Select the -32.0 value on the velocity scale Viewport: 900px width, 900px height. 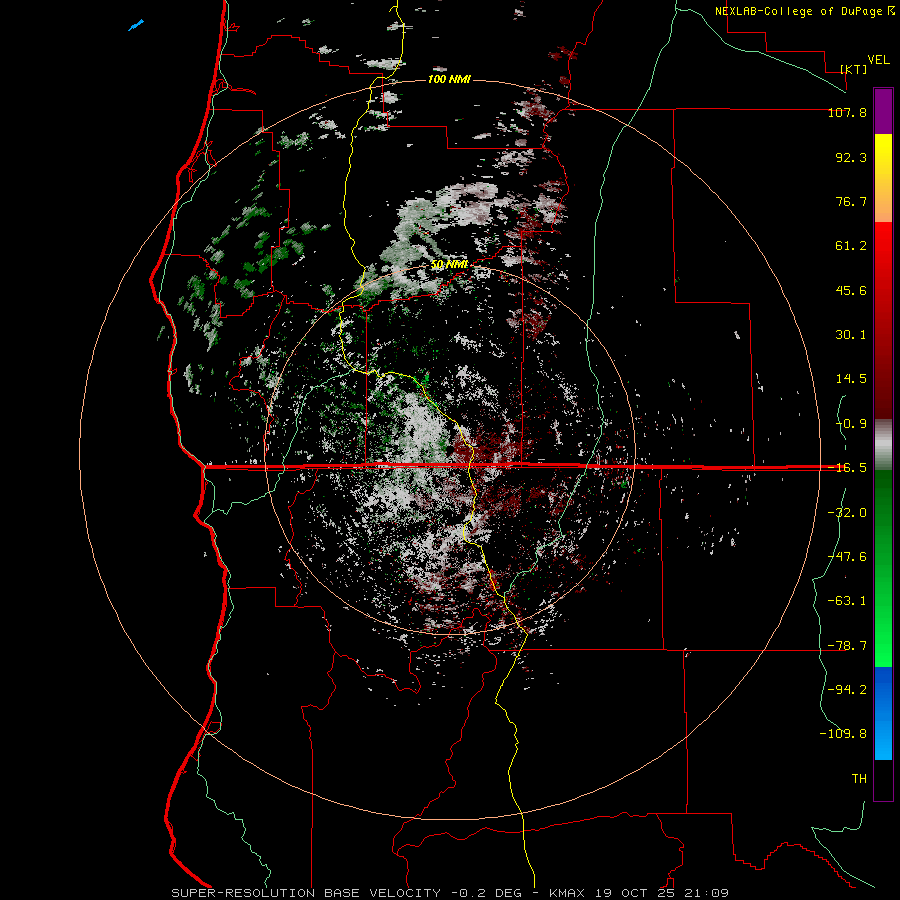coord(847,513)
